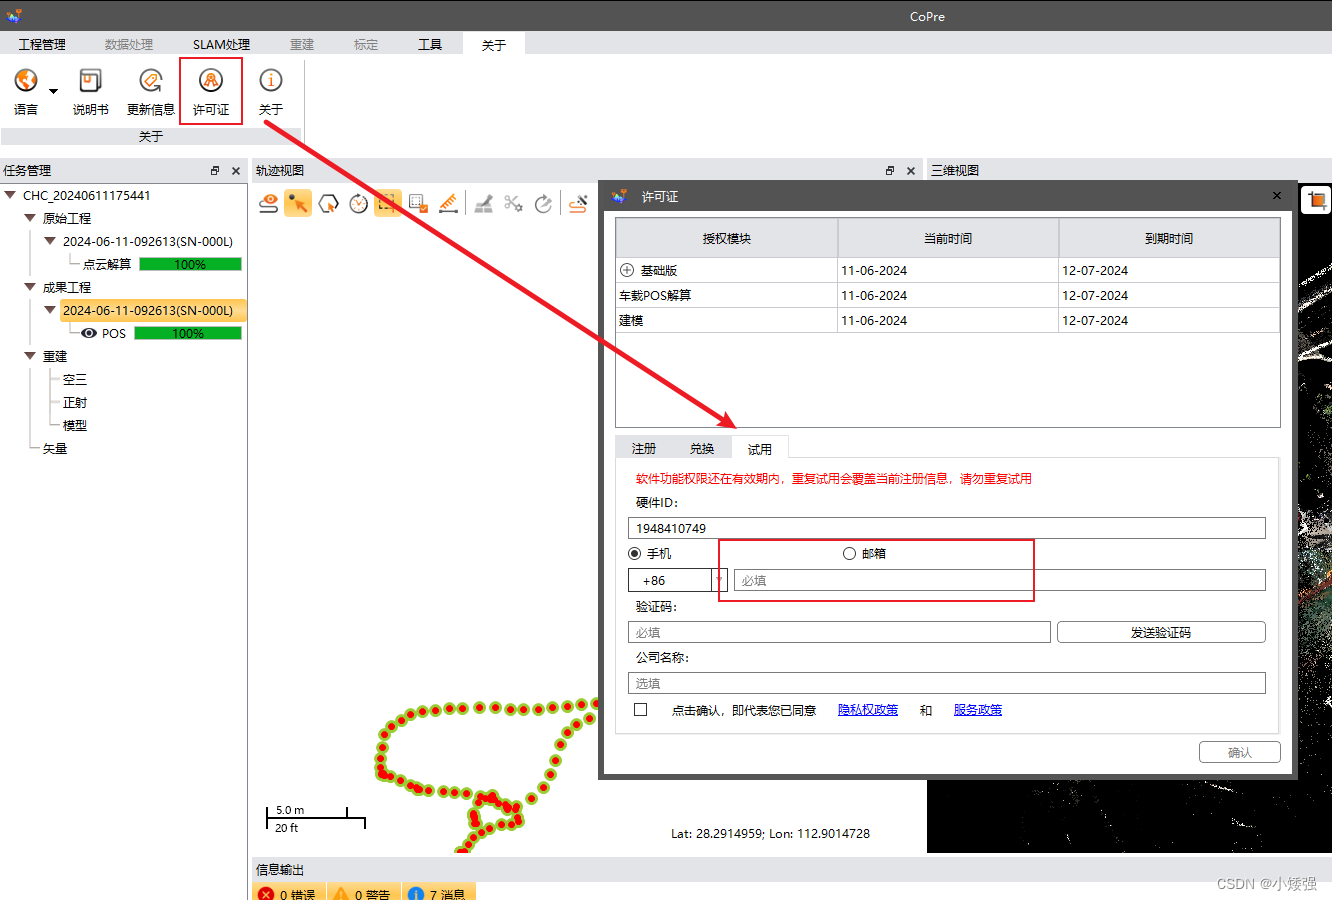Collapse 2024-06-11-092613 under 原始工程

tap(50, 241)
